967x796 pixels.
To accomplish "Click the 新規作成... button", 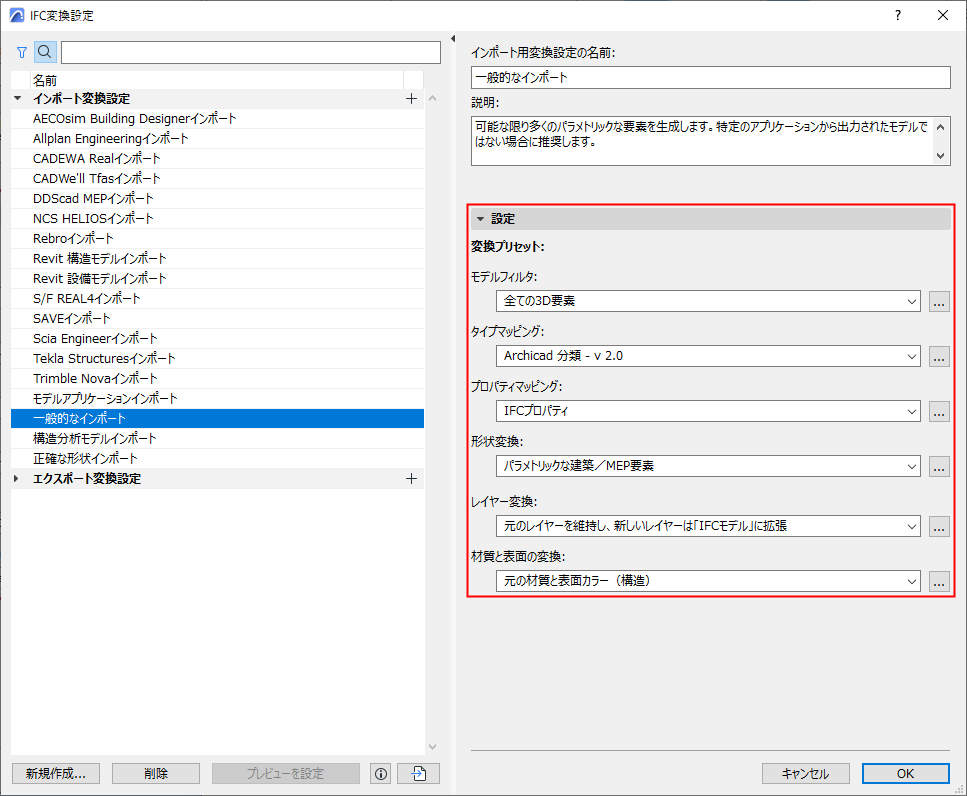I will click(x=56, y=773).
